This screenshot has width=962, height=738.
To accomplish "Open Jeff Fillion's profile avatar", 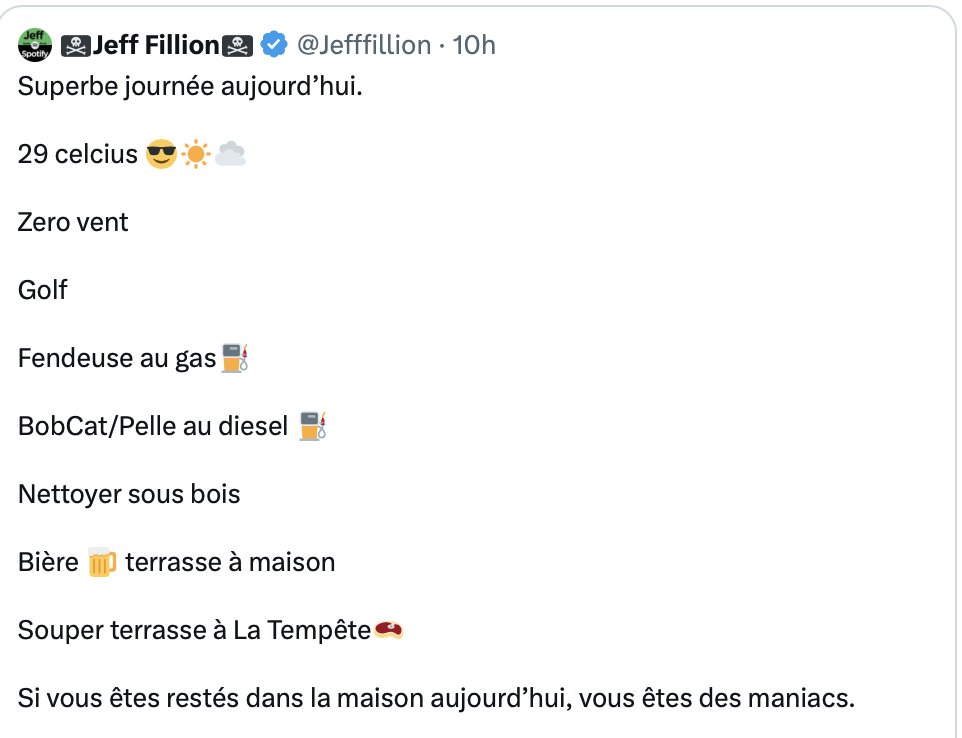I will pos(35,45).
